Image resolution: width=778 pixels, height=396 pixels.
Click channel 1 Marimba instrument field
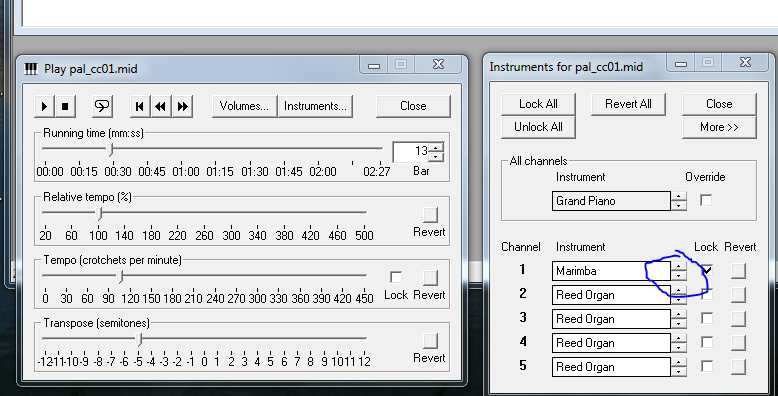click(x=611, y=271)
